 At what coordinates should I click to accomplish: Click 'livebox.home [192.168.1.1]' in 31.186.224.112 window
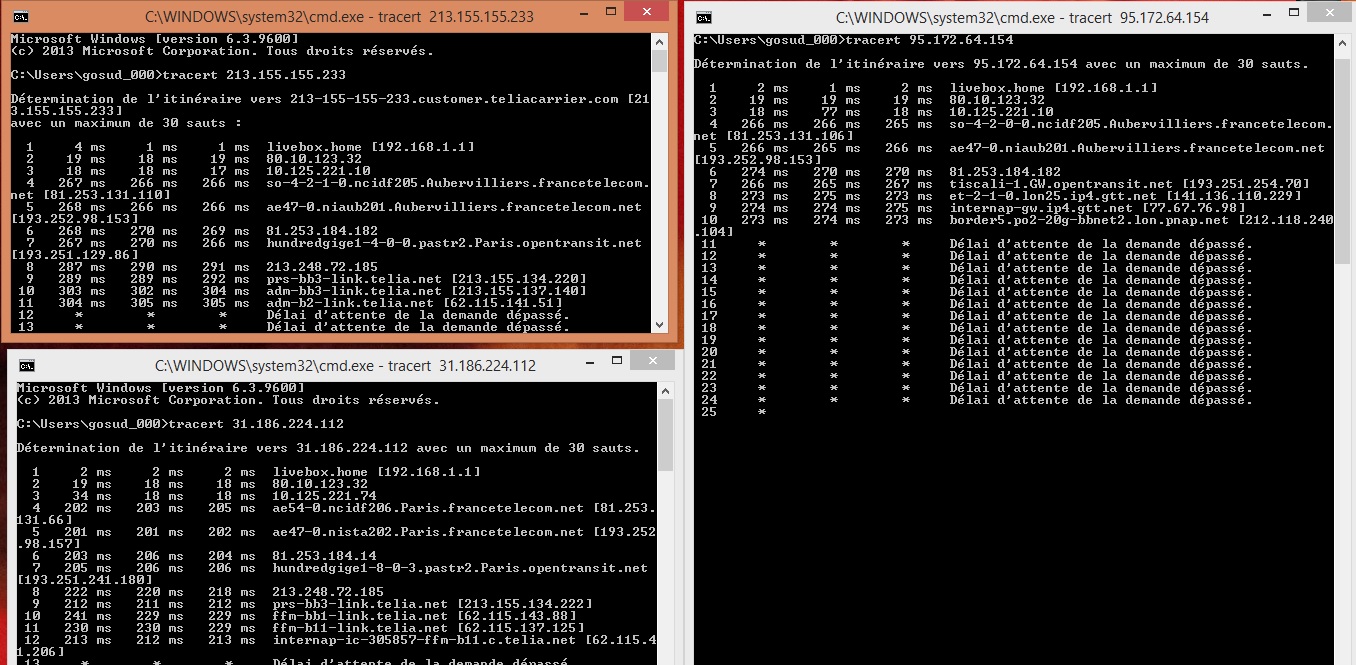point(376,472)
